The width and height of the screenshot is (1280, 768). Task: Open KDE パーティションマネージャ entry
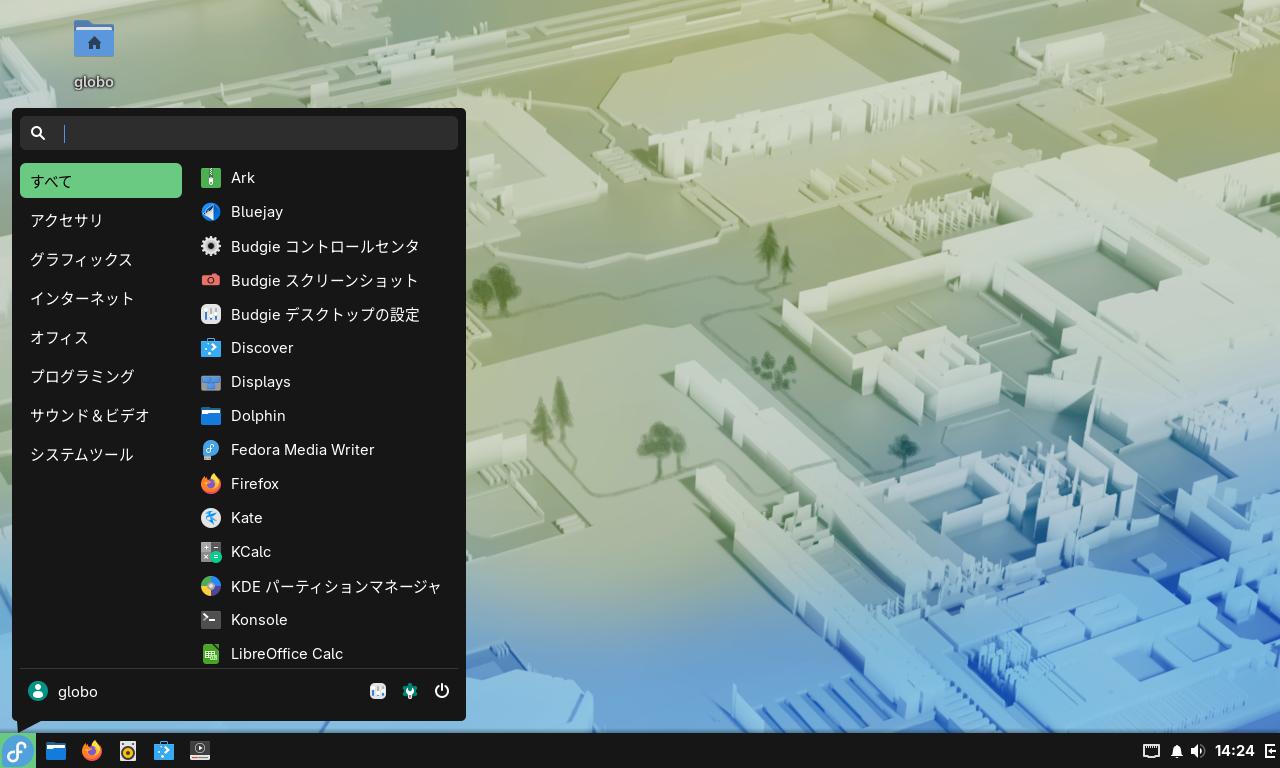335,586
